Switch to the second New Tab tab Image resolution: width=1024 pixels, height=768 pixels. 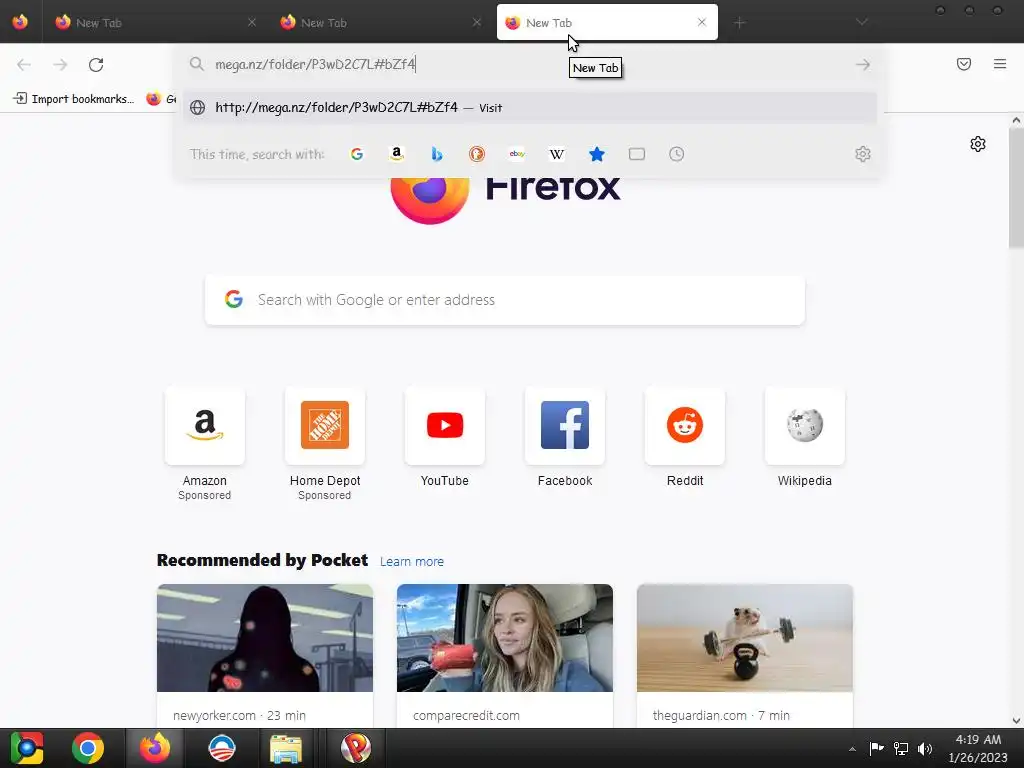381,23
